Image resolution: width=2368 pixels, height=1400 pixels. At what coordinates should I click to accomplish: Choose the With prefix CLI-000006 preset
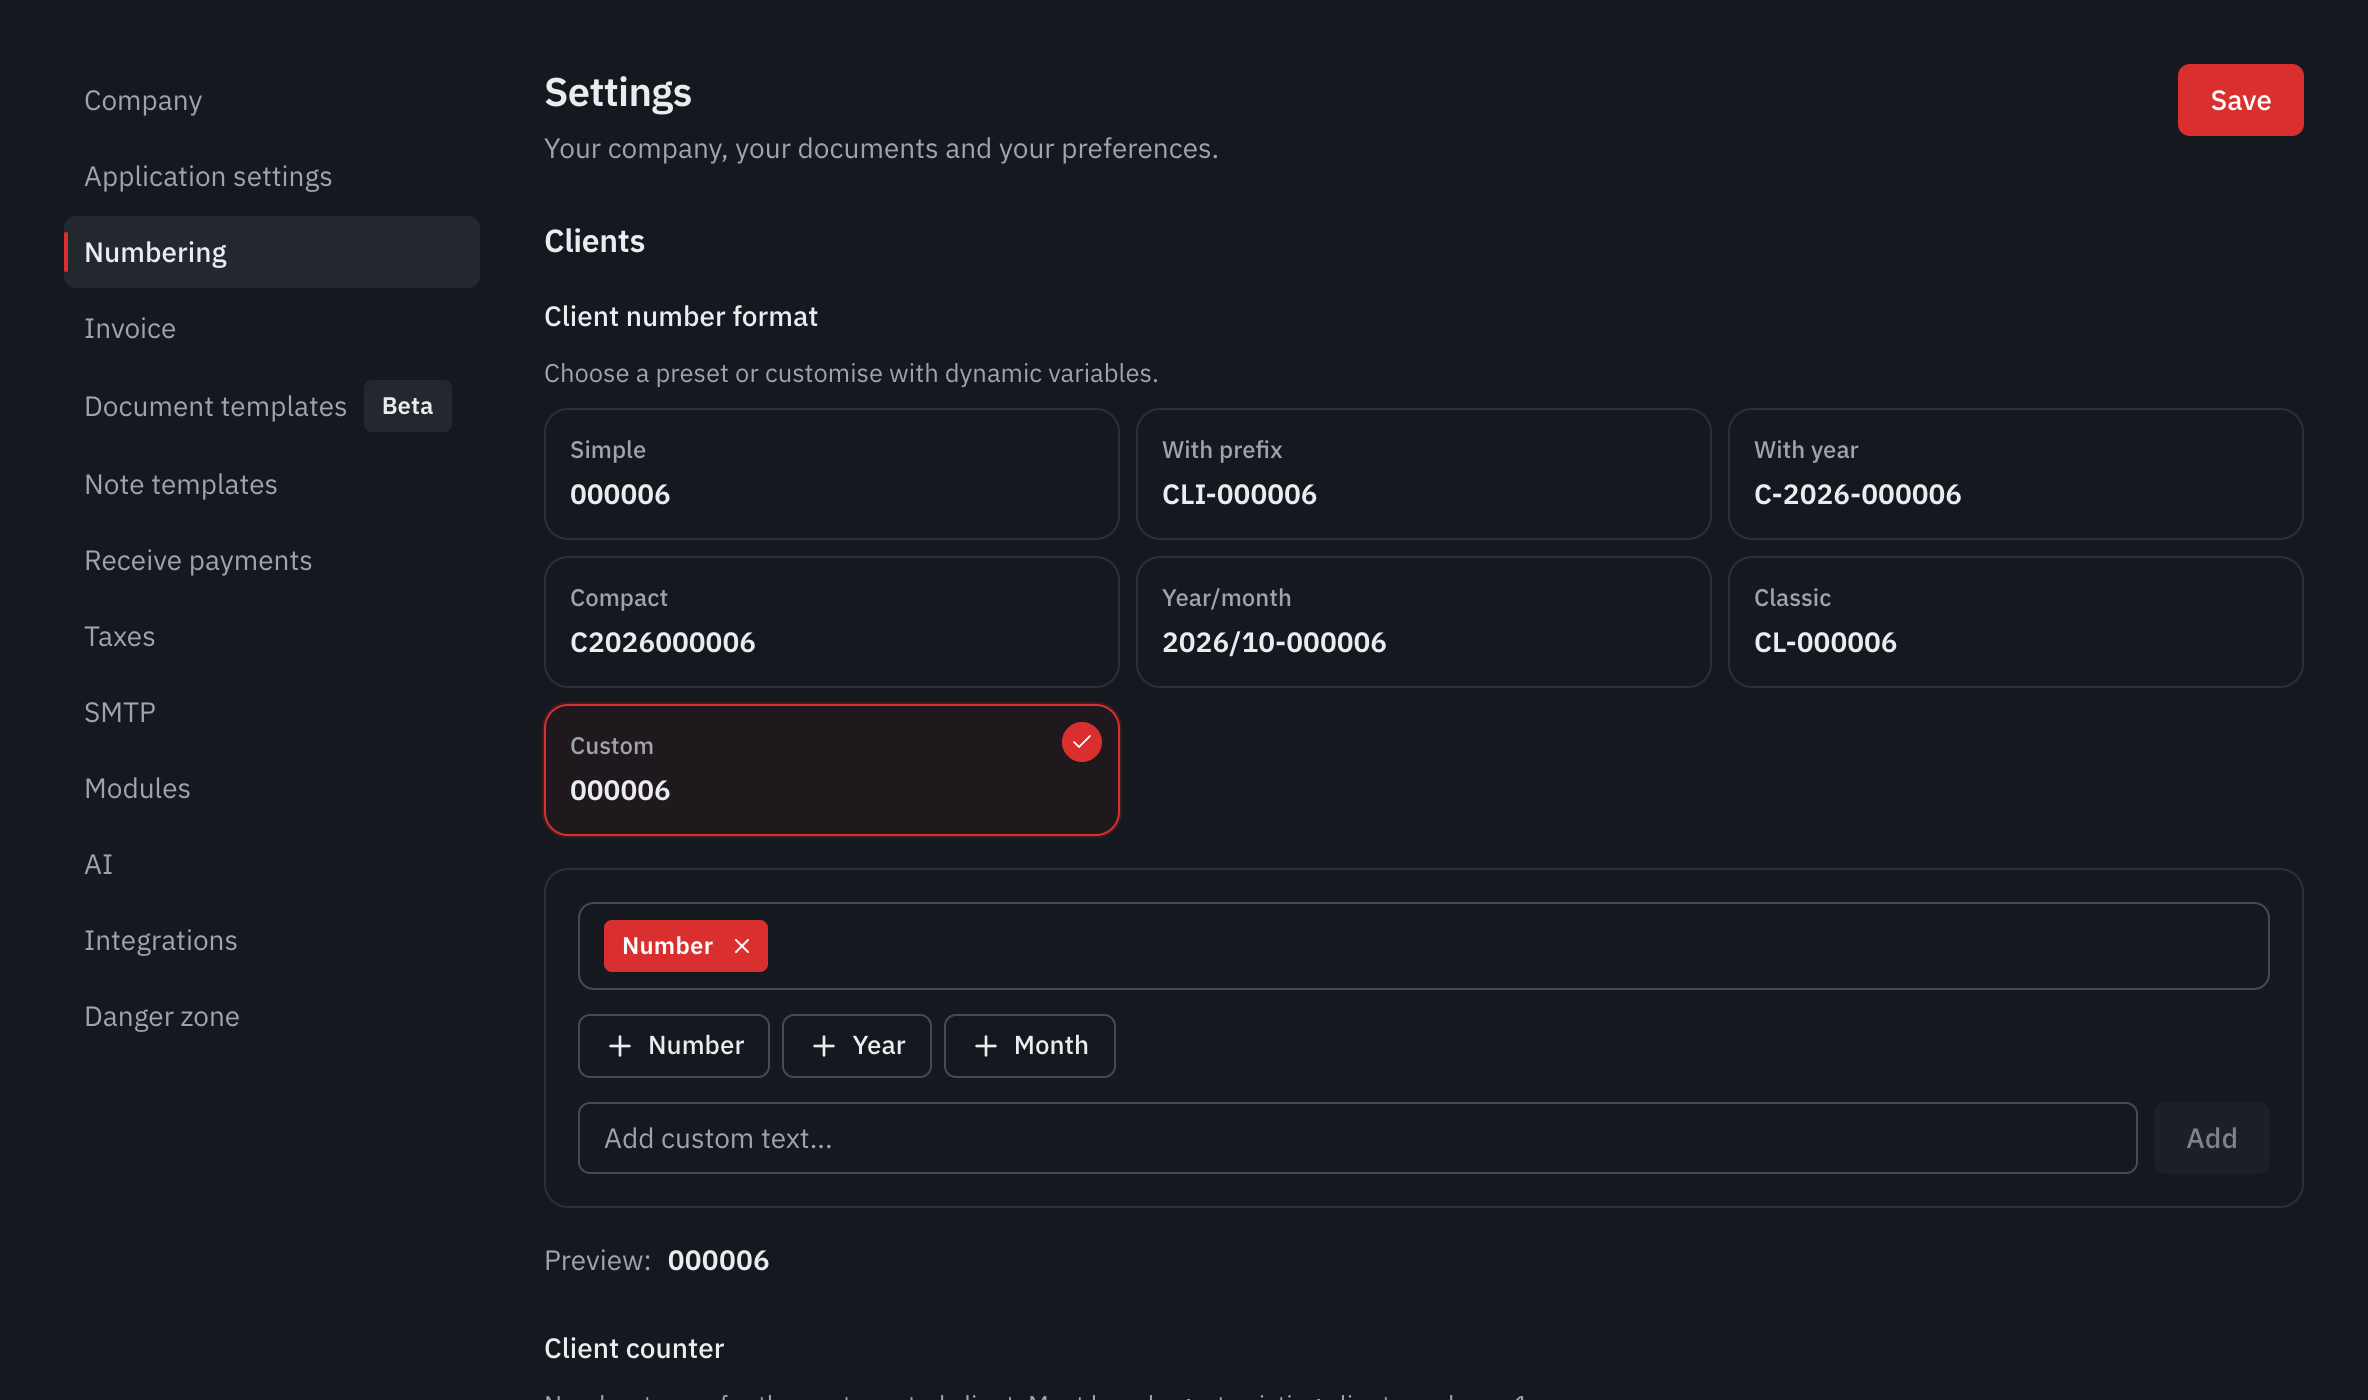(1424, 474)
